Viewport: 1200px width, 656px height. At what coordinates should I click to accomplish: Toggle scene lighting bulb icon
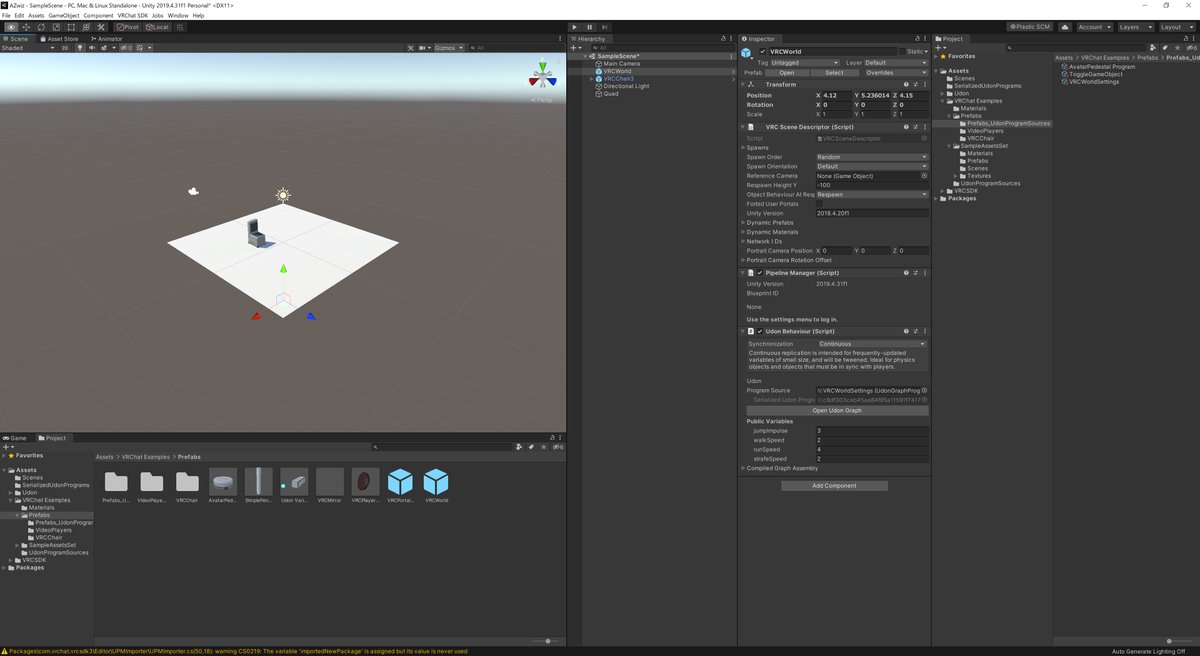tap(78, 48)
